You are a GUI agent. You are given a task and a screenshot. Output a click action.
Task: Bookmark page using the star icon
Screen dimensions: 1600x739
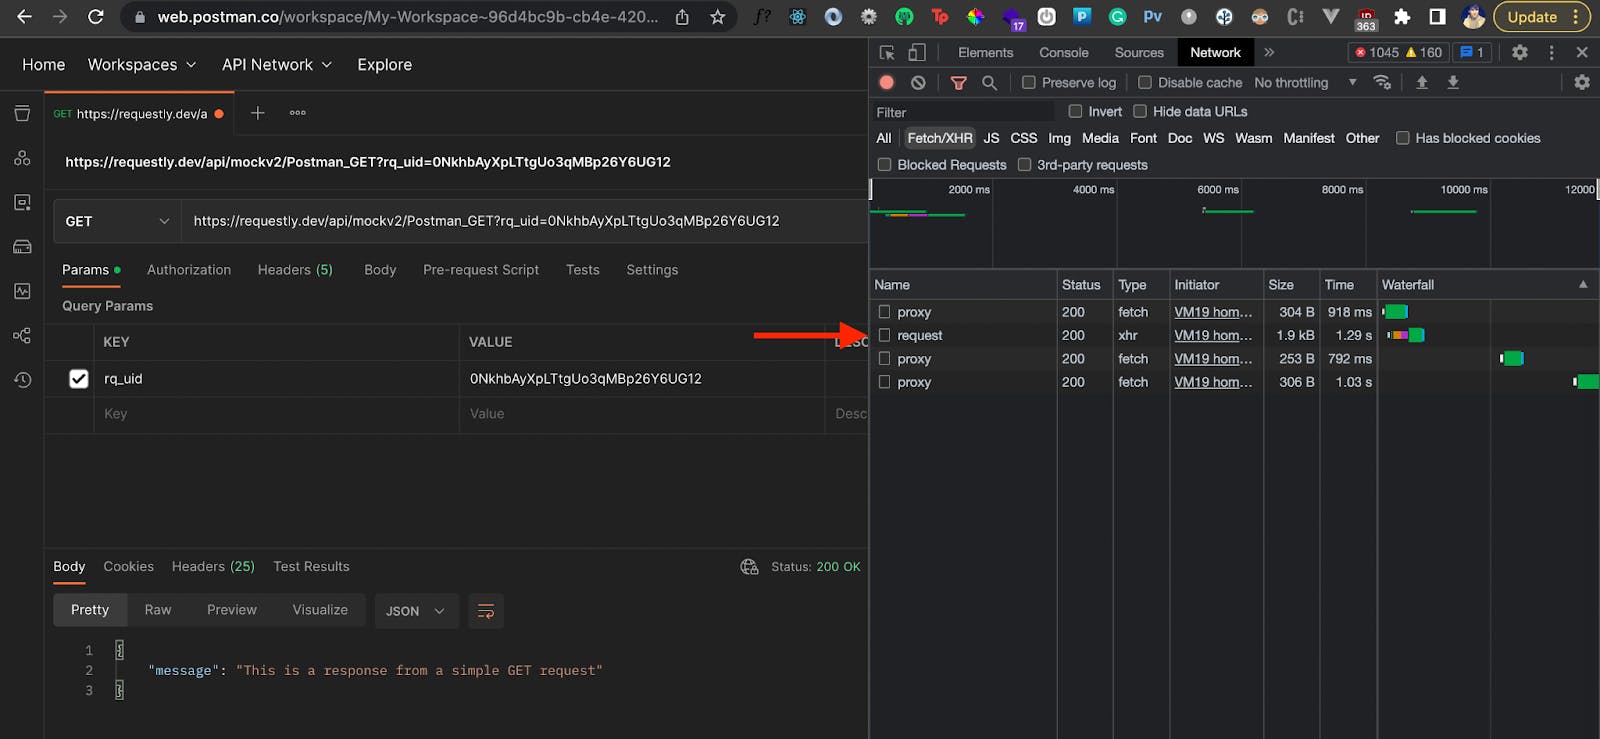pos(717,17)
